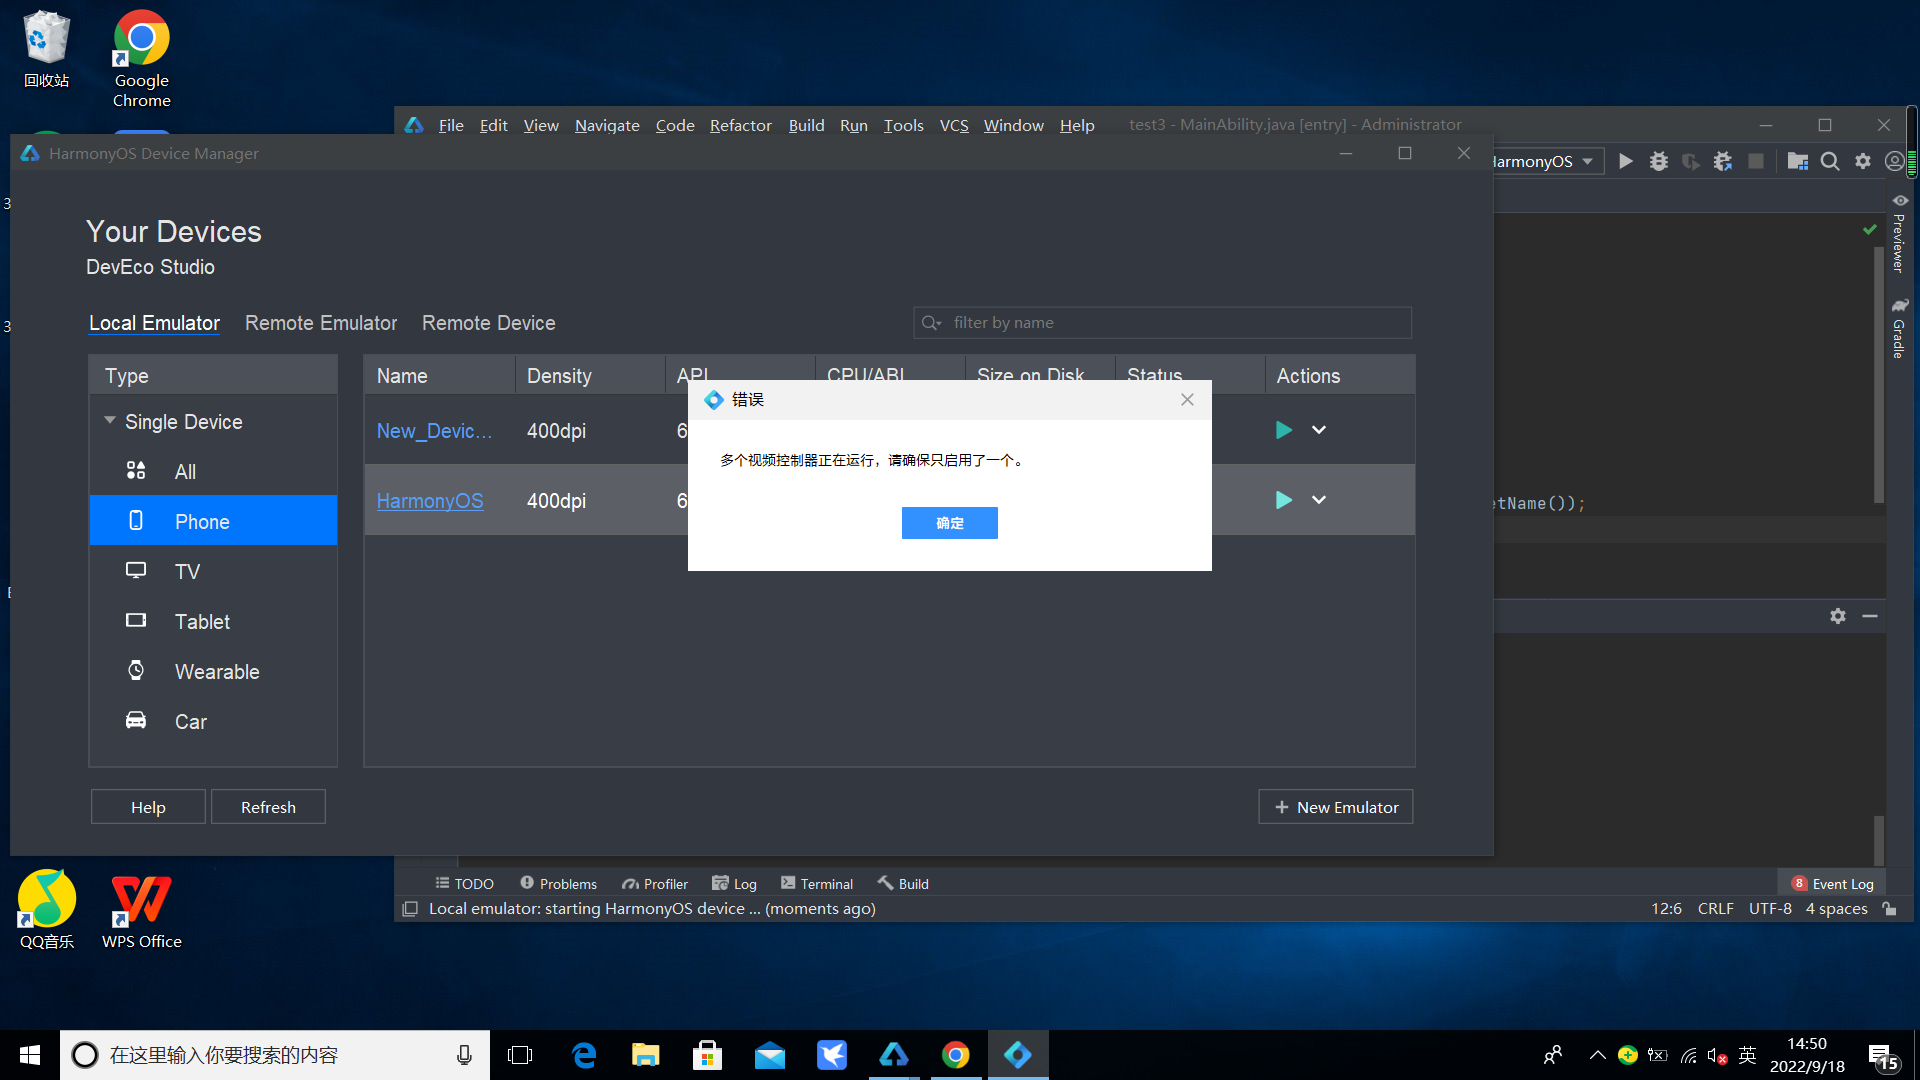Image resolution: width=1920 pixels, height=1080 pixels.
Task: Click the New Emulator button
Action: (1336, 807)
